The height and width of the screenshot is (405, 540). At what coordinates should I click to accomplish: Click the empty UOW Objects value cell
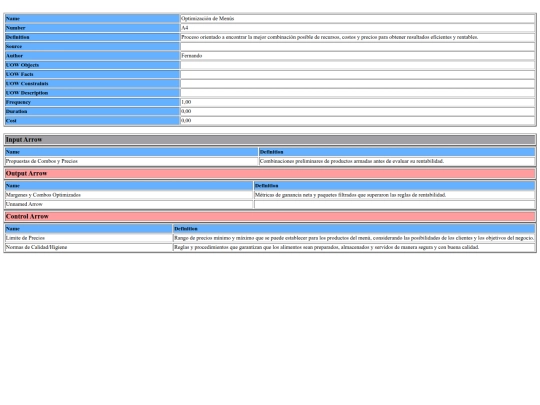357,65
